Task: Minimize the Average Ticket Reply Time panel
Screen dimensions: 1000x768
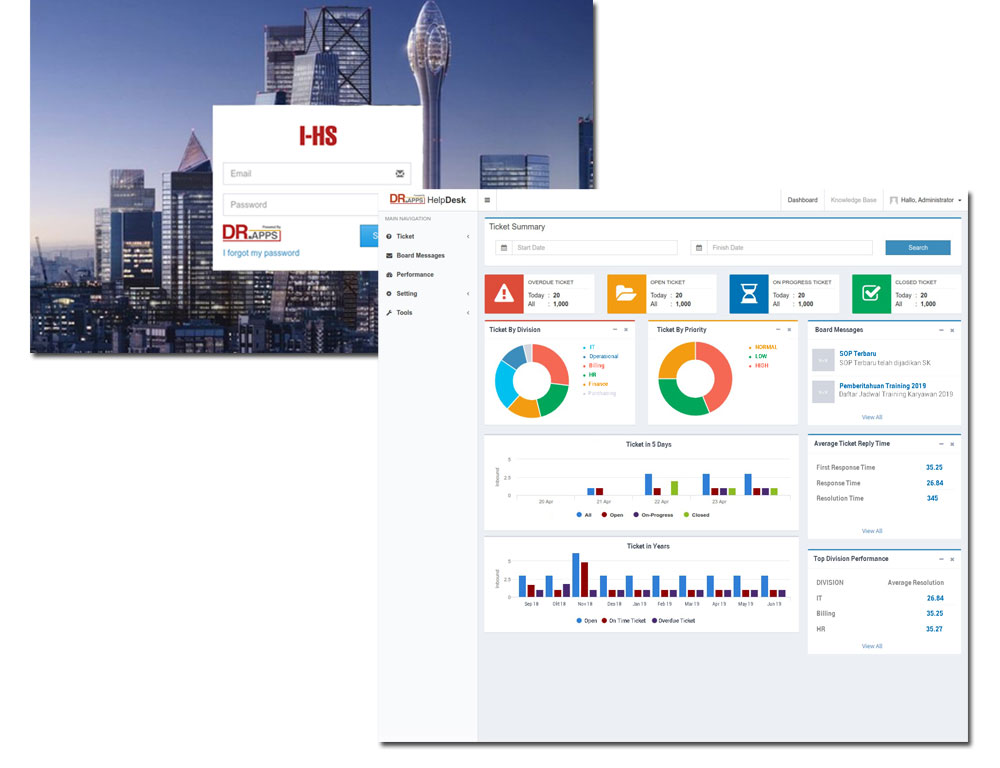Action: click(941, 444)
